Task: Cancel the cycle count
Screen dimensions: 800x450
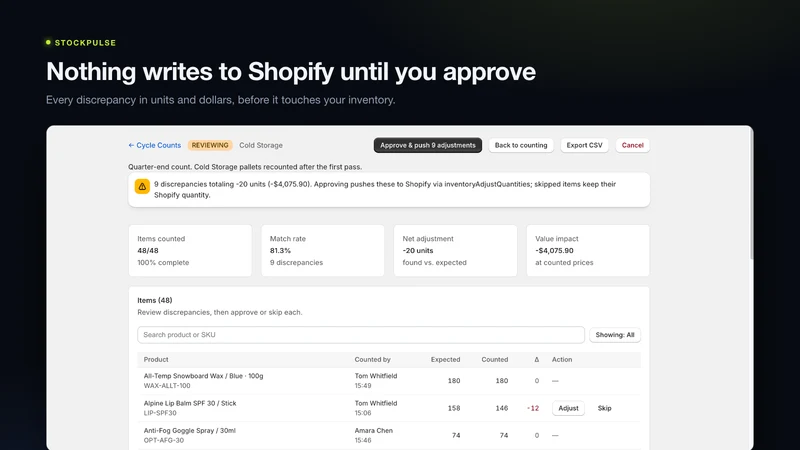Action: point(633,145)
